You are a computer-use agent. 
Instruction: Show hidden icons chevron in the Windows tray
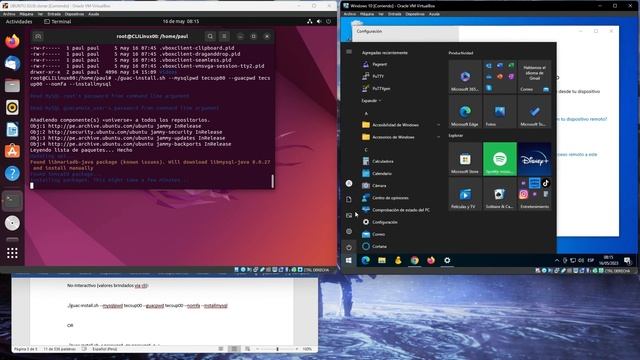[557, 260]
